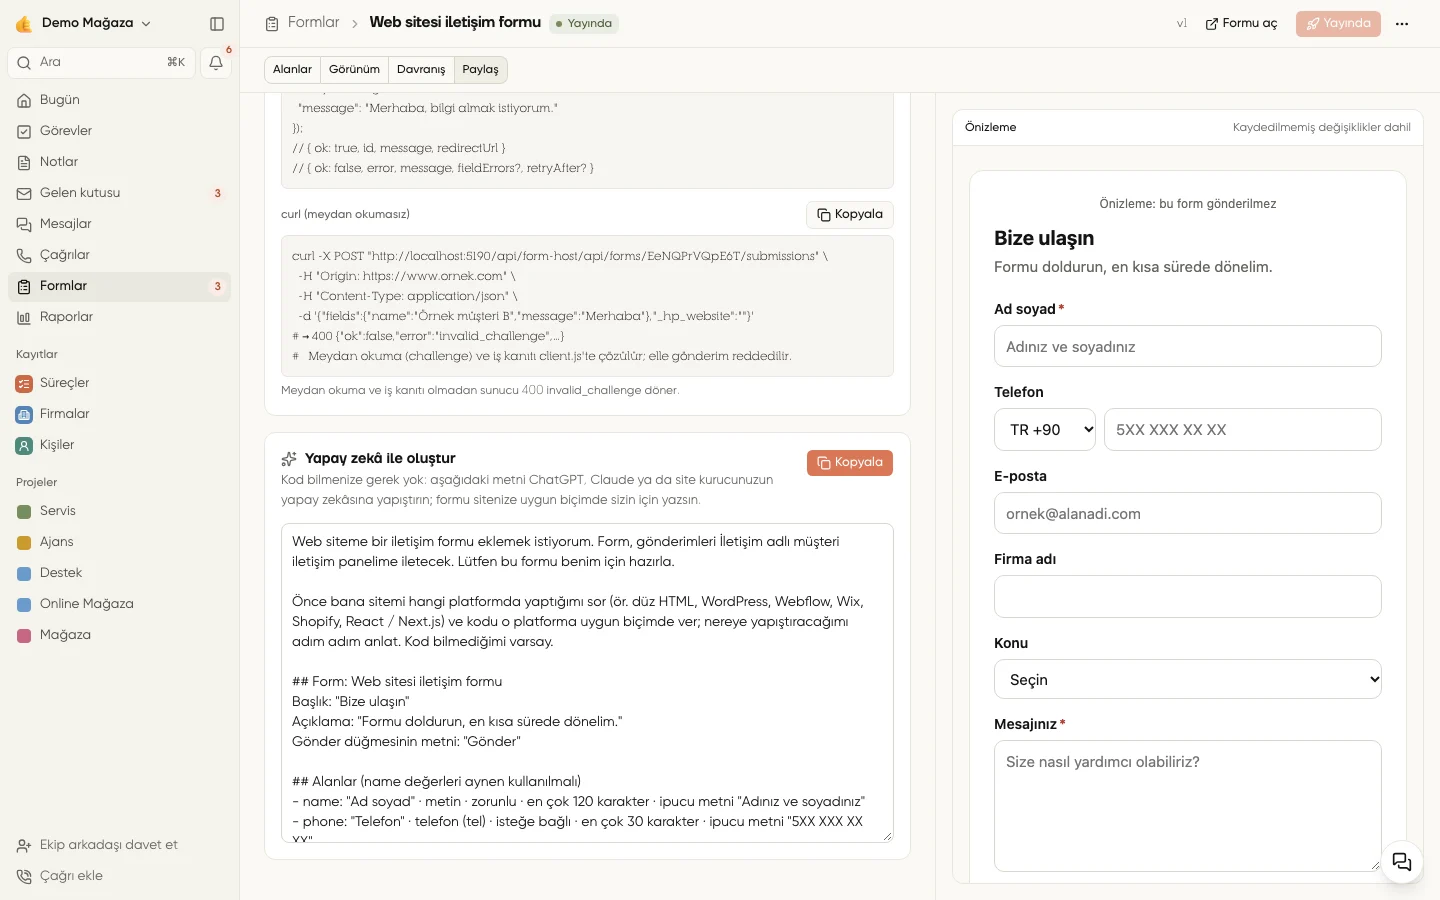Expand Demo Mağaza workspace dropdown

(x=84, y=23)
